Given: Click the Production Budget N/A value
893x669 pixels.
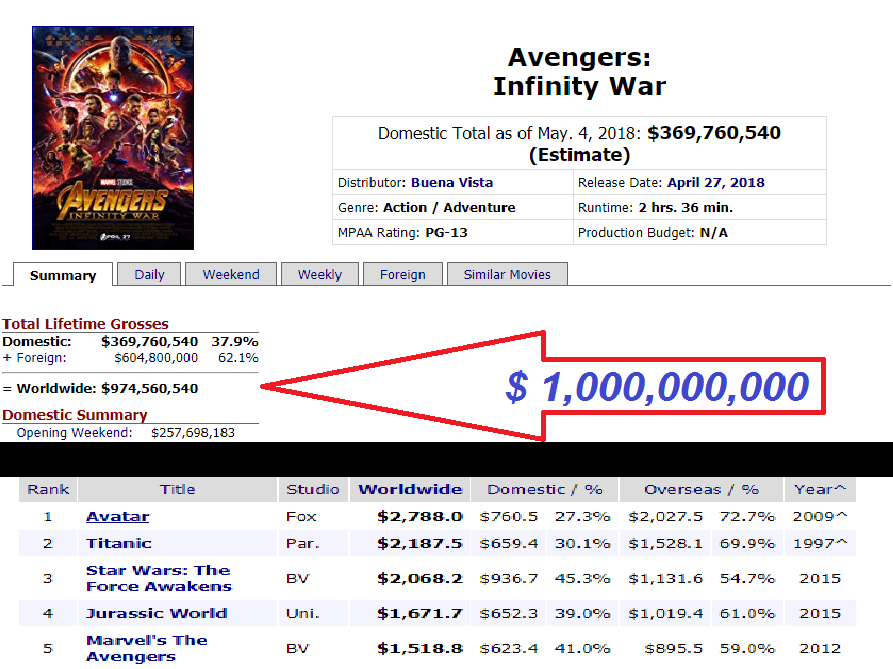Looking at the screenshot, I should pos(714,233).
